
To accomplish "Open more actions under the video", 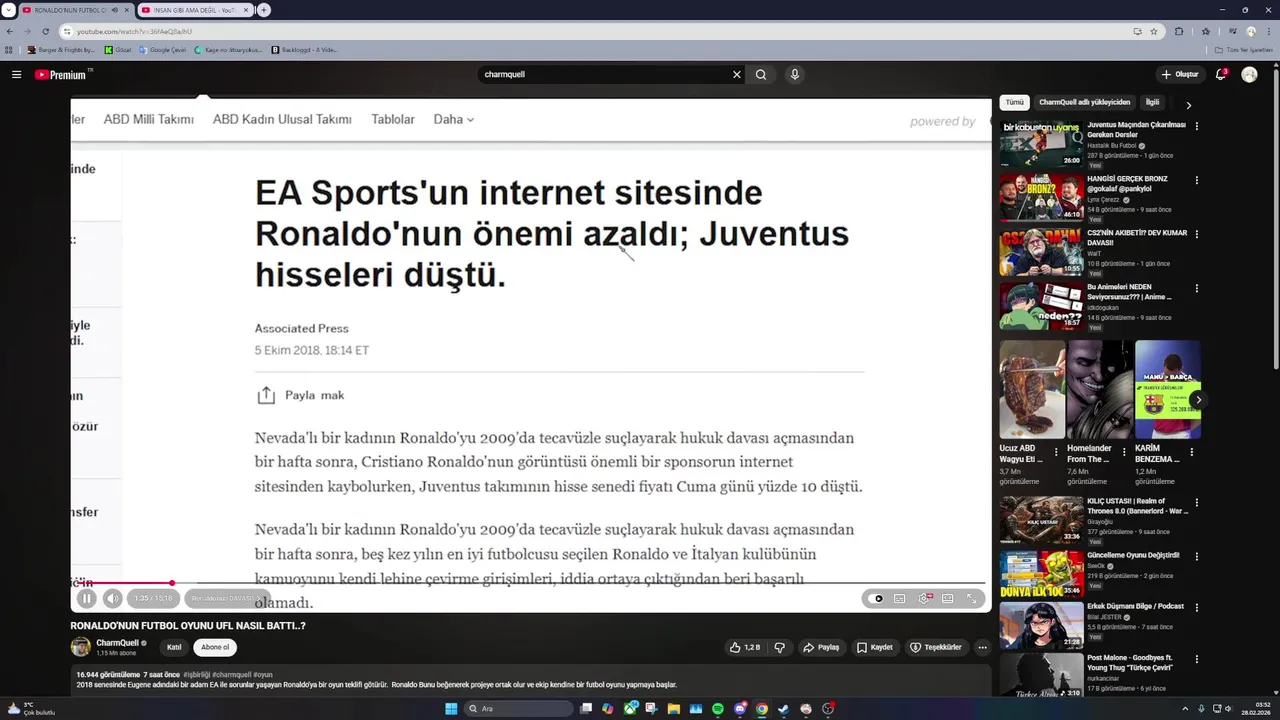I will pyautogui.click(x=982, y=647).
